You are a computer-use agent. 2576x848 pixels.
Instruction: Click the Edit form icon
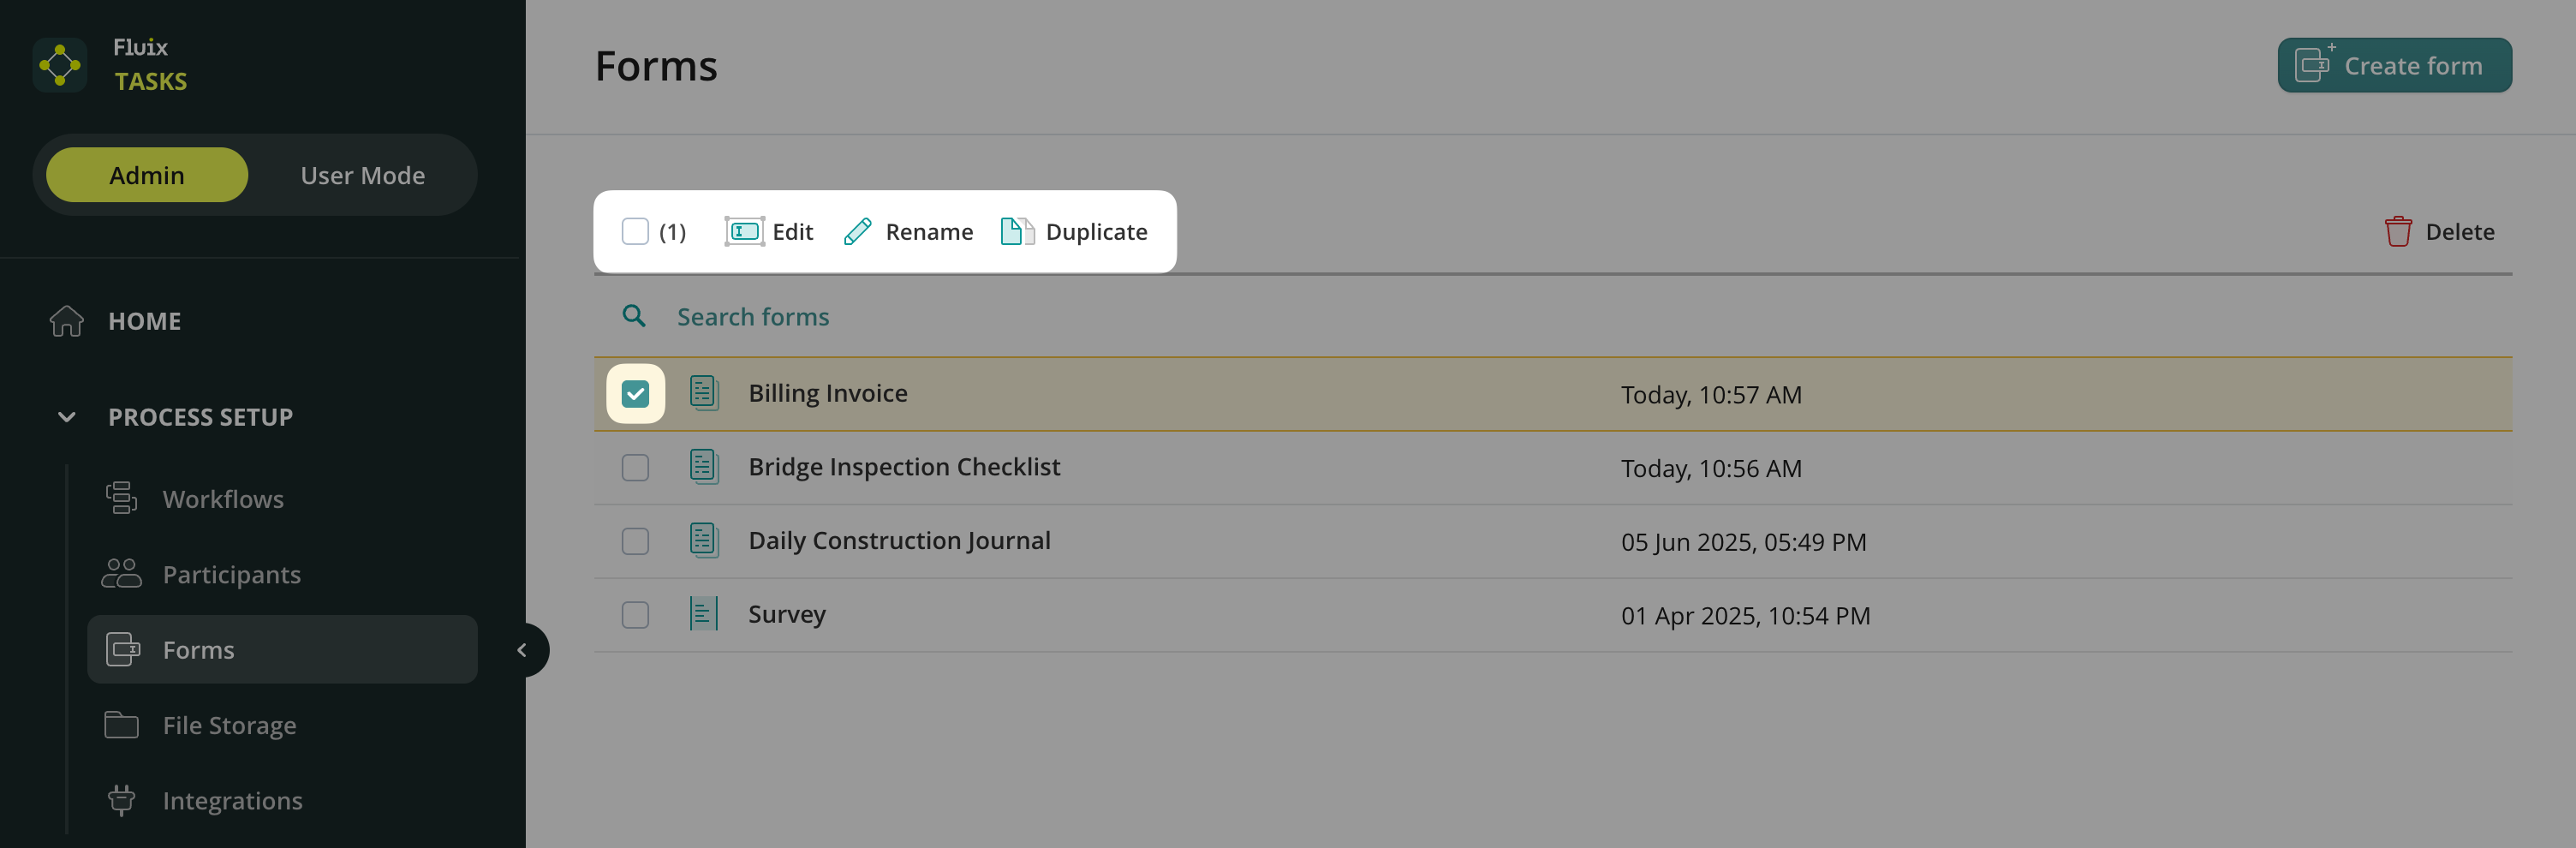(744, 232)
